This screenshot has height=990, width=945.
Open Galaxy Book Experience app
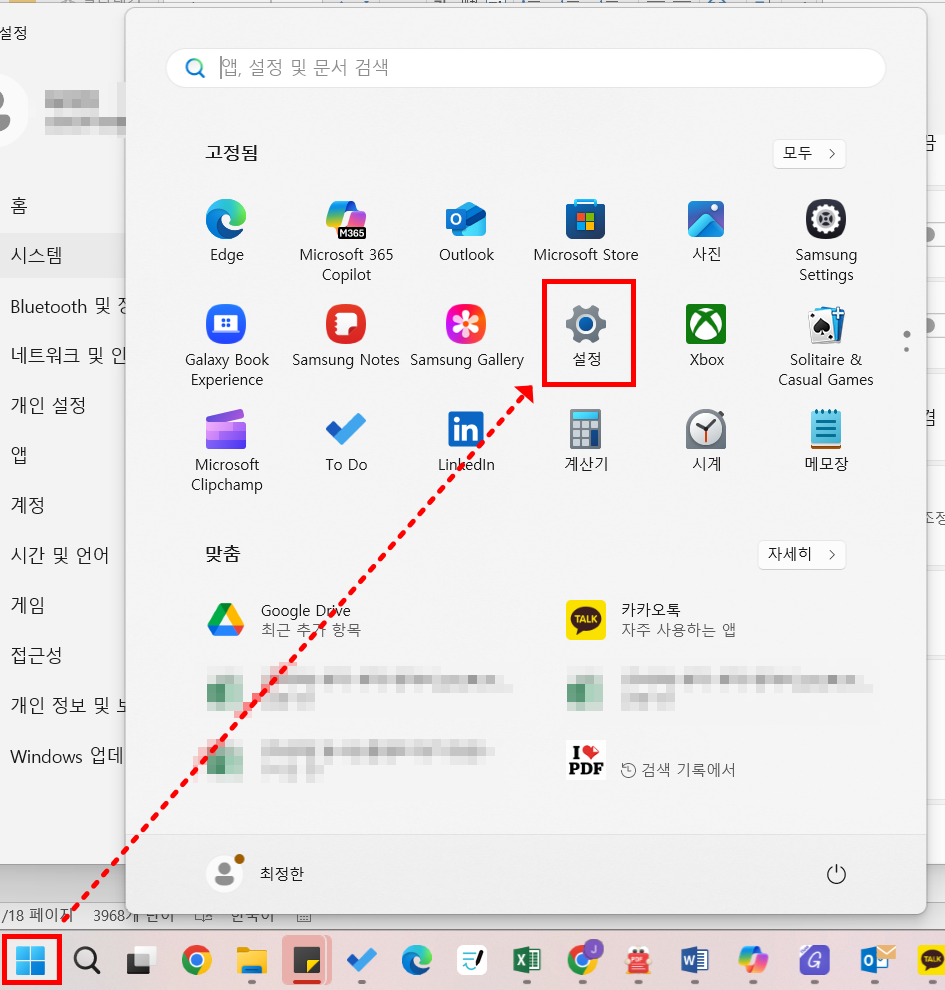point(226,345)
